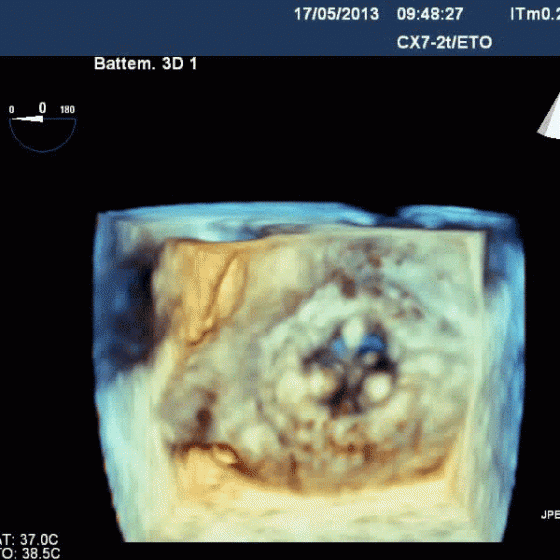This screenshot has height=560, width=560.
Task: Select the bright white nodule atop valve orifice
Action: [353, 329]
